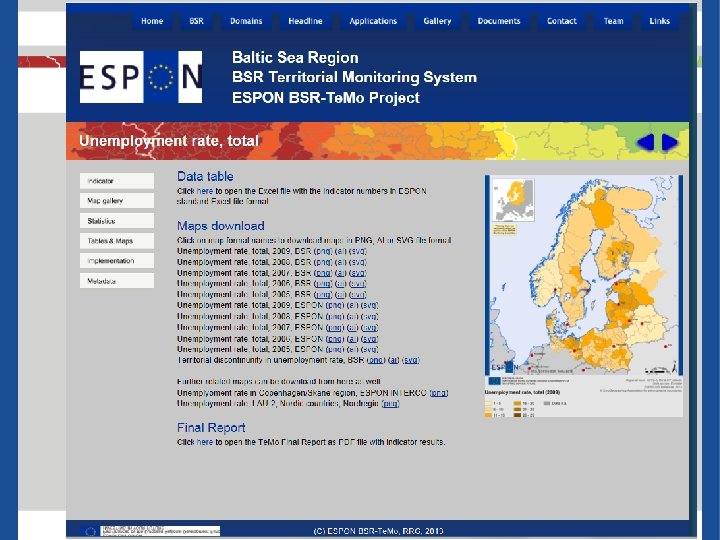Download ai for 2007 BSR unemployment map
The image size is (720, 540).
tap(341, 273)
